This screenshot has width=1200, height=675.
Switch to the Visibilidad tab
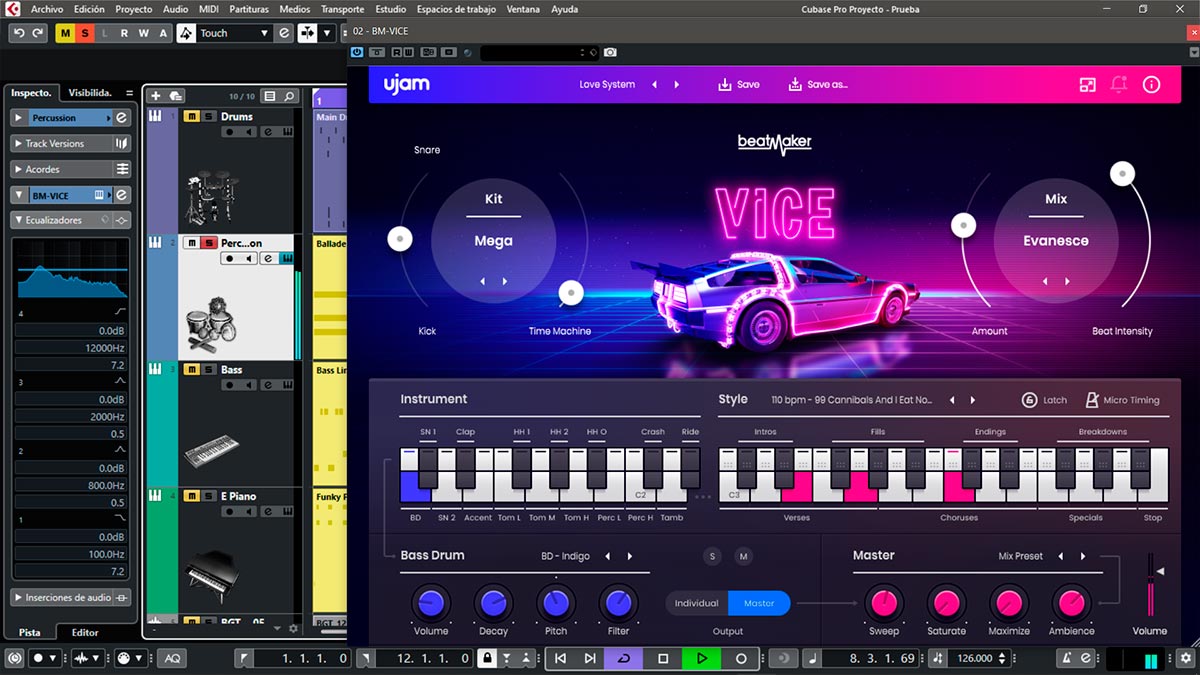[x=90, y=93]
